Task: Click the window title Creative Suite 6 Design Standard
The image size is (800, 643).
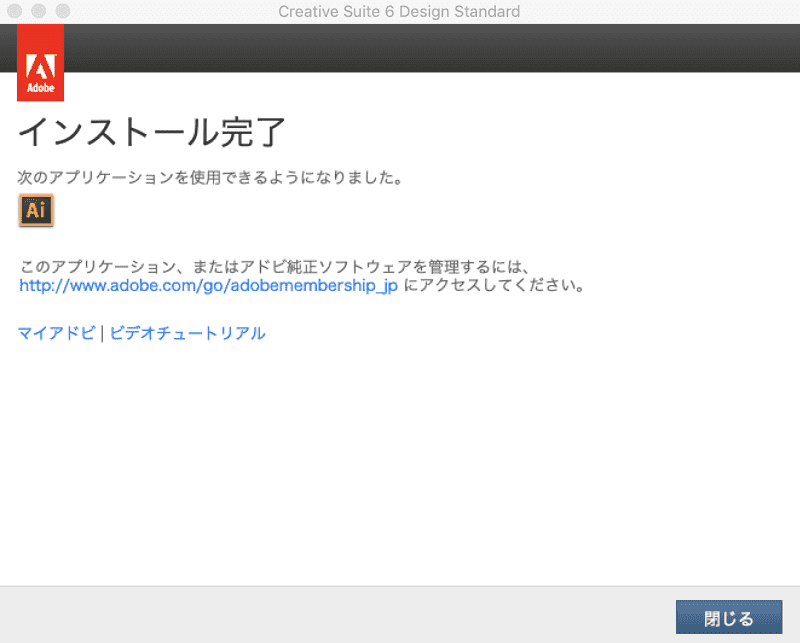Action: tap(399, 11)
